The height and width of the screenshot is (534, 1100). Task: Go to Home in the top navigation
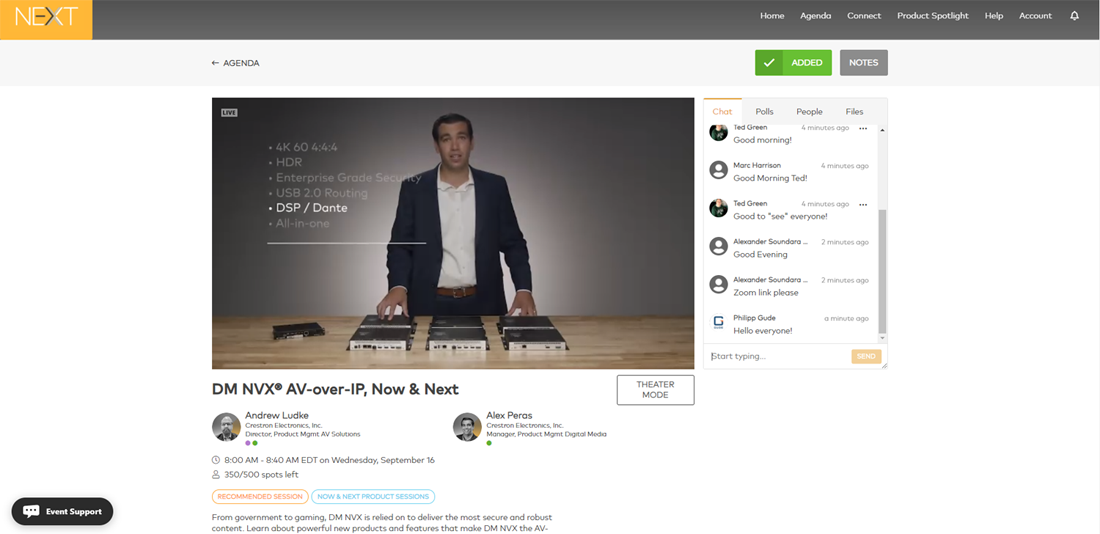772,15
